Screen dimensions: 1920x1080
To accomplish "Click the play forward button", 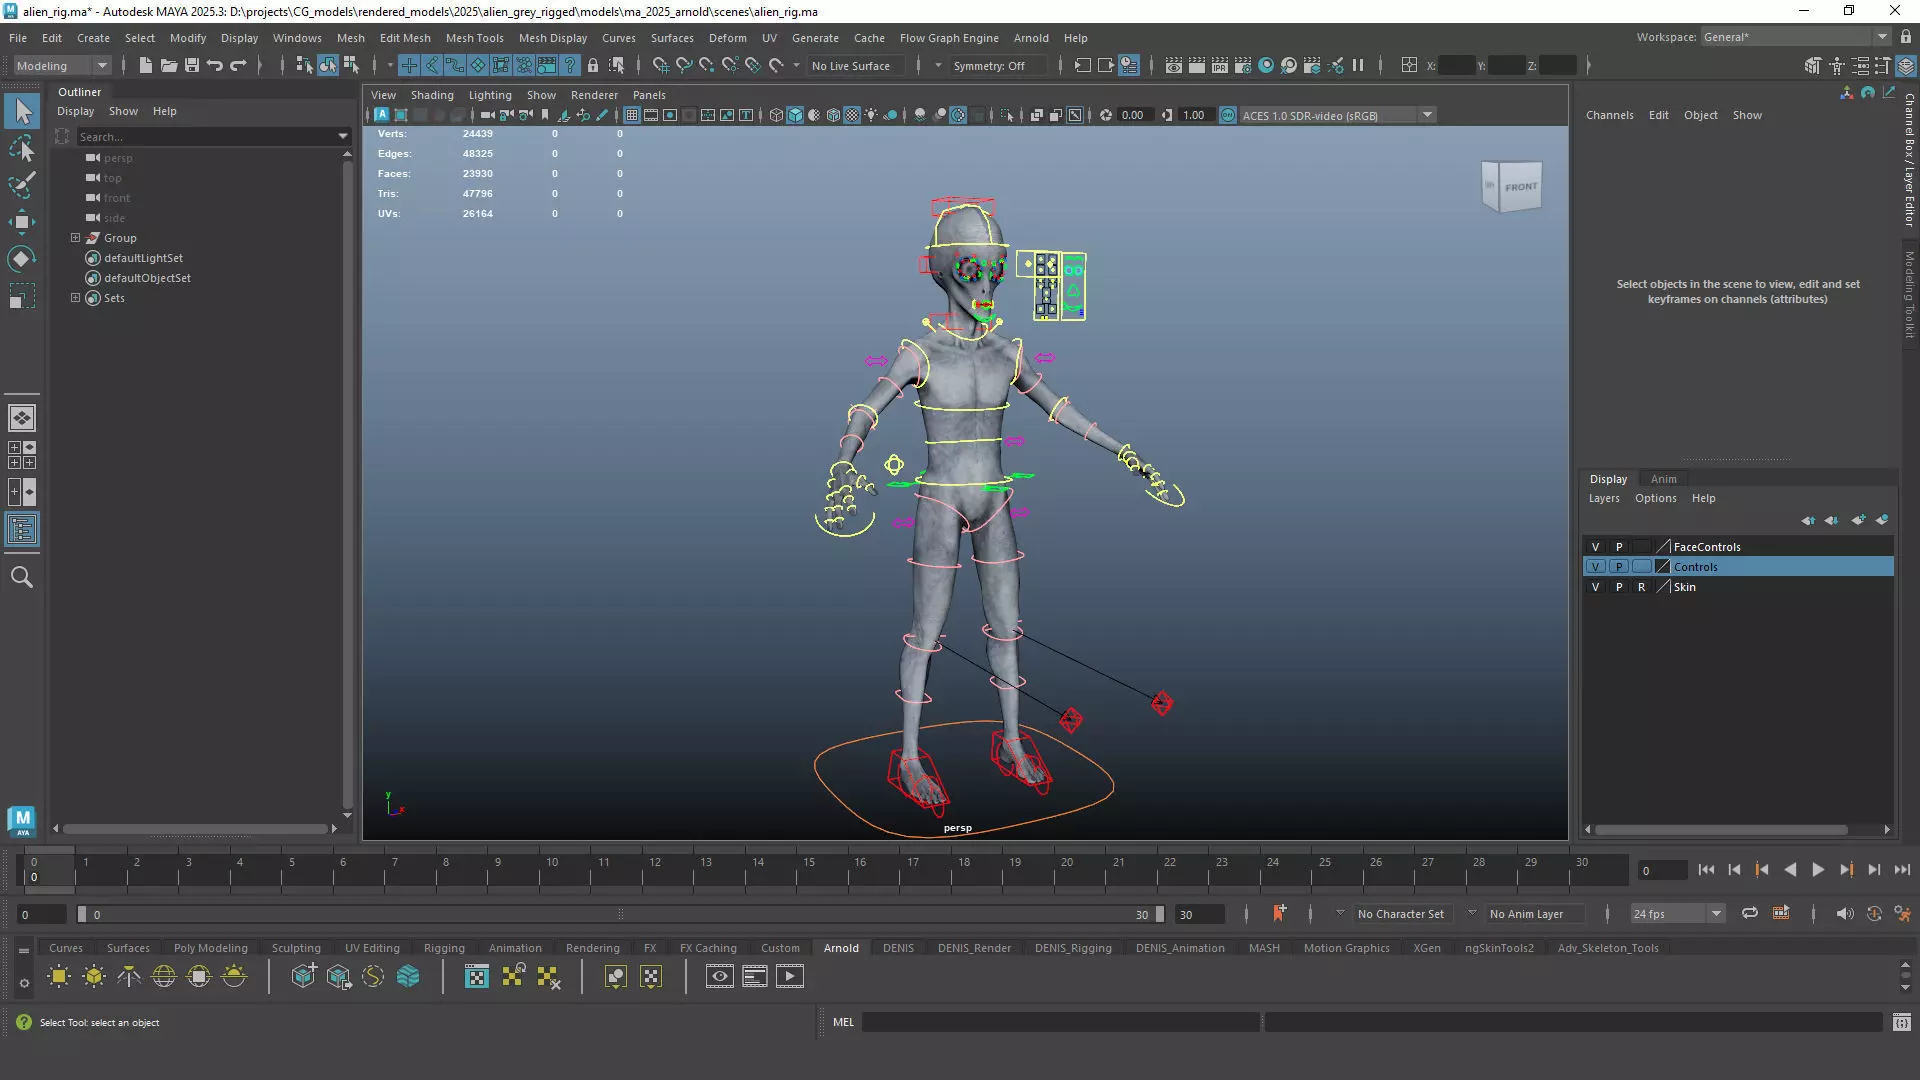I will [x=1818, y=870].
